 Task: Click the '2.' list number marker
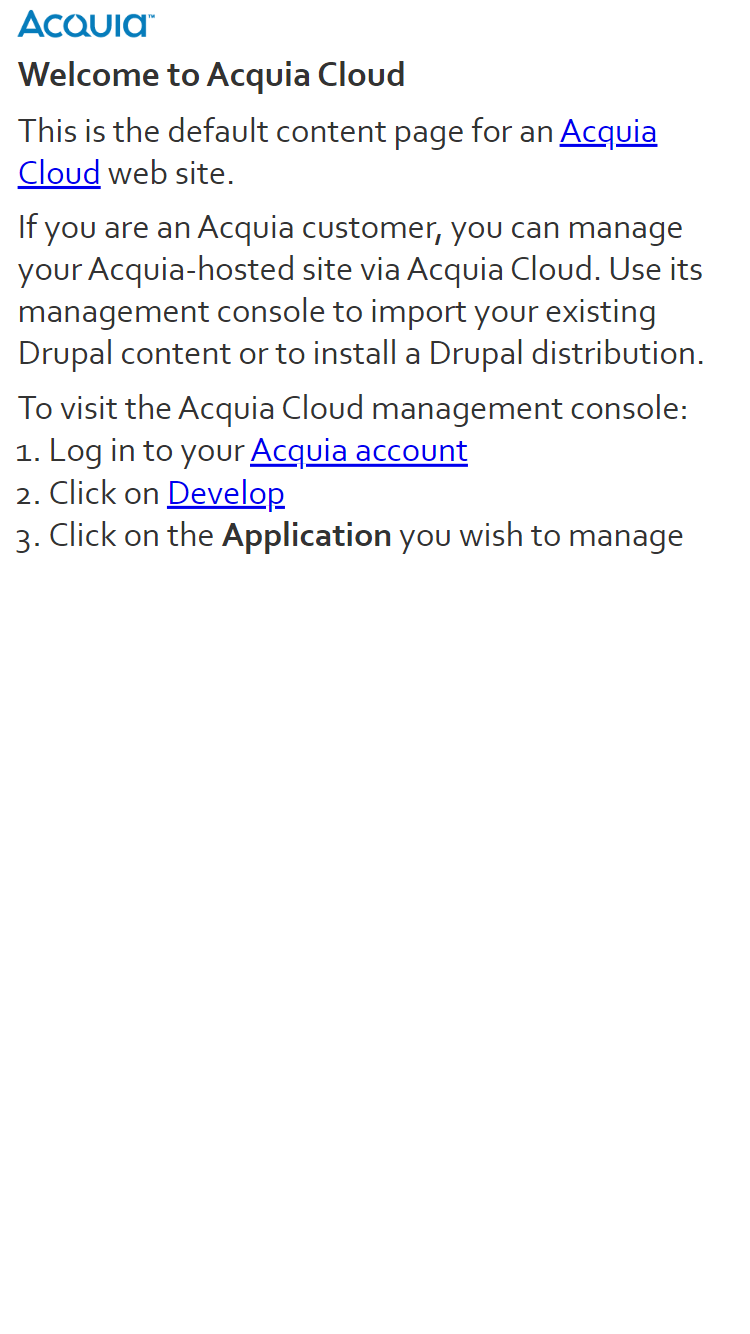(x=29, y=494)
